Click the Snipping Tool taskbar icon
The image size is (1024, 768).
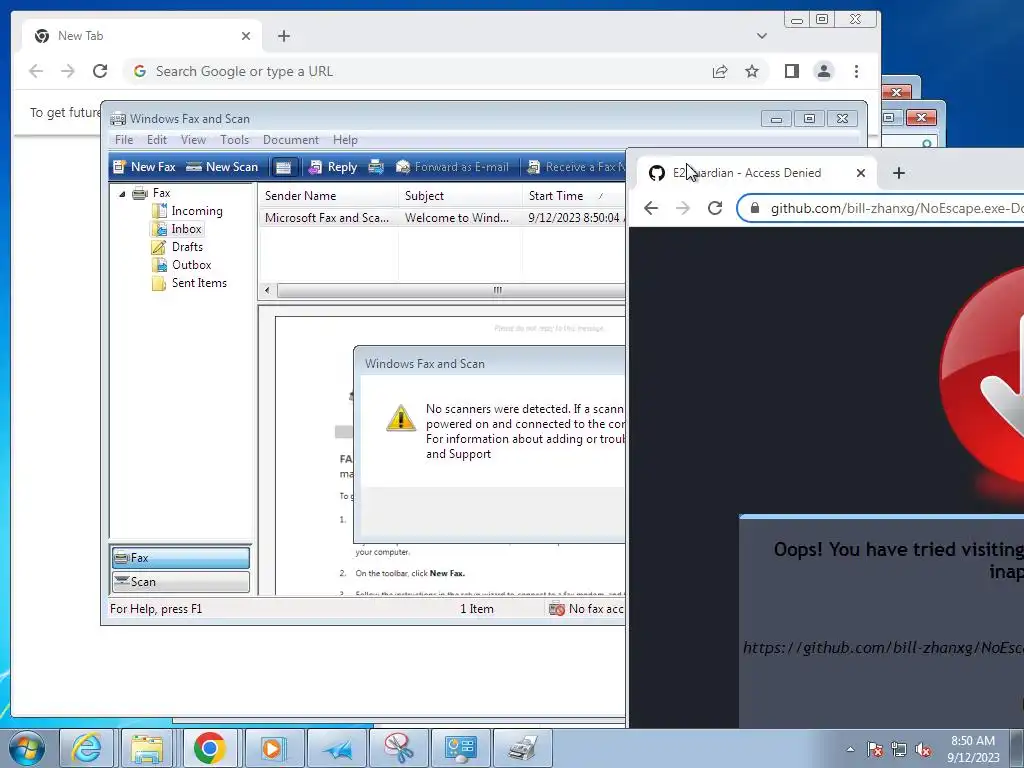point(398,748)
